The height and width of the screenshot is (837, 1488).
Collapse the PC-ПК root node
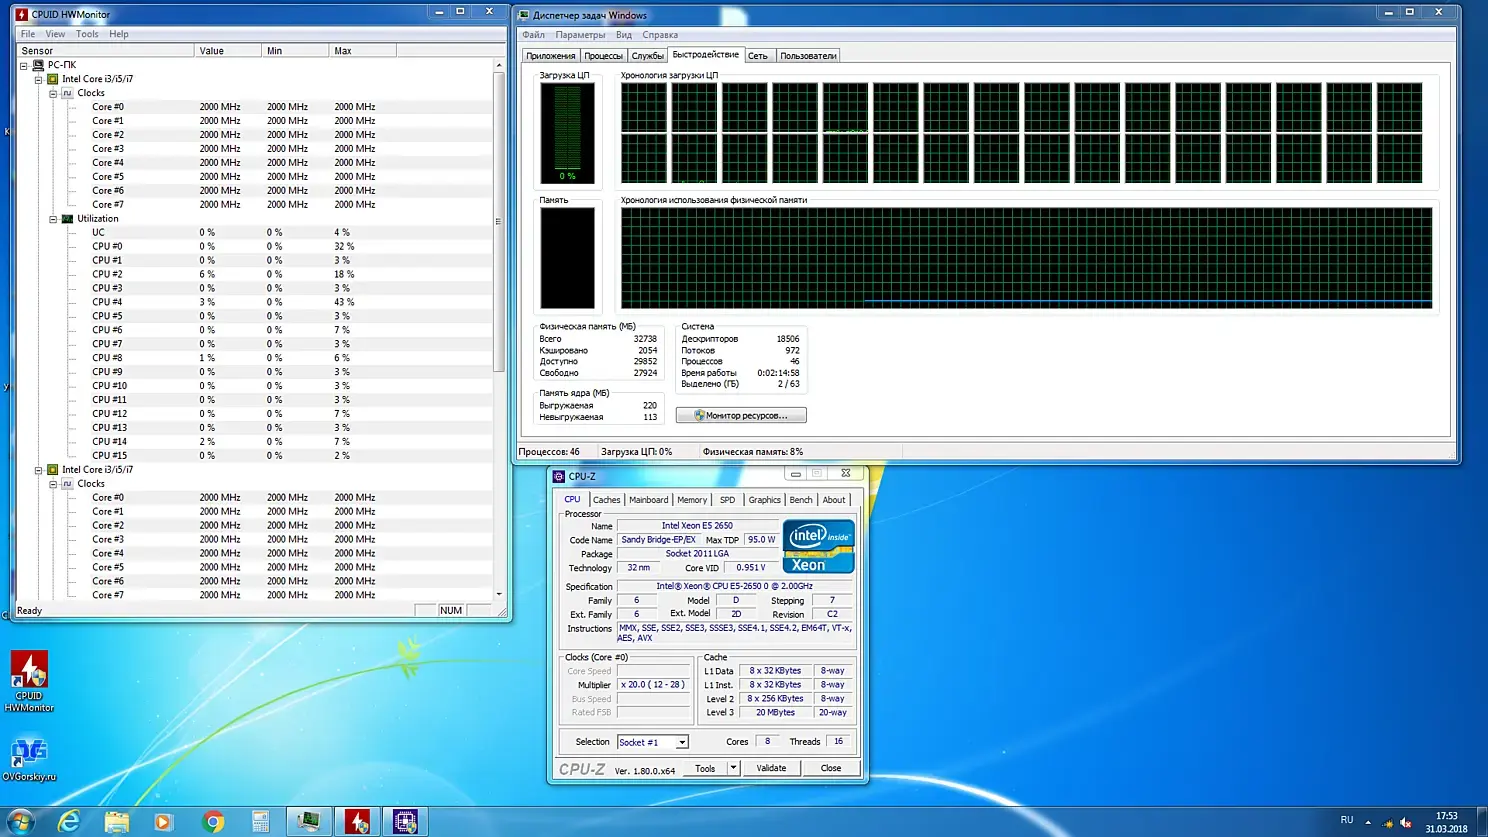pyautogui.click(x=24, y=65)
